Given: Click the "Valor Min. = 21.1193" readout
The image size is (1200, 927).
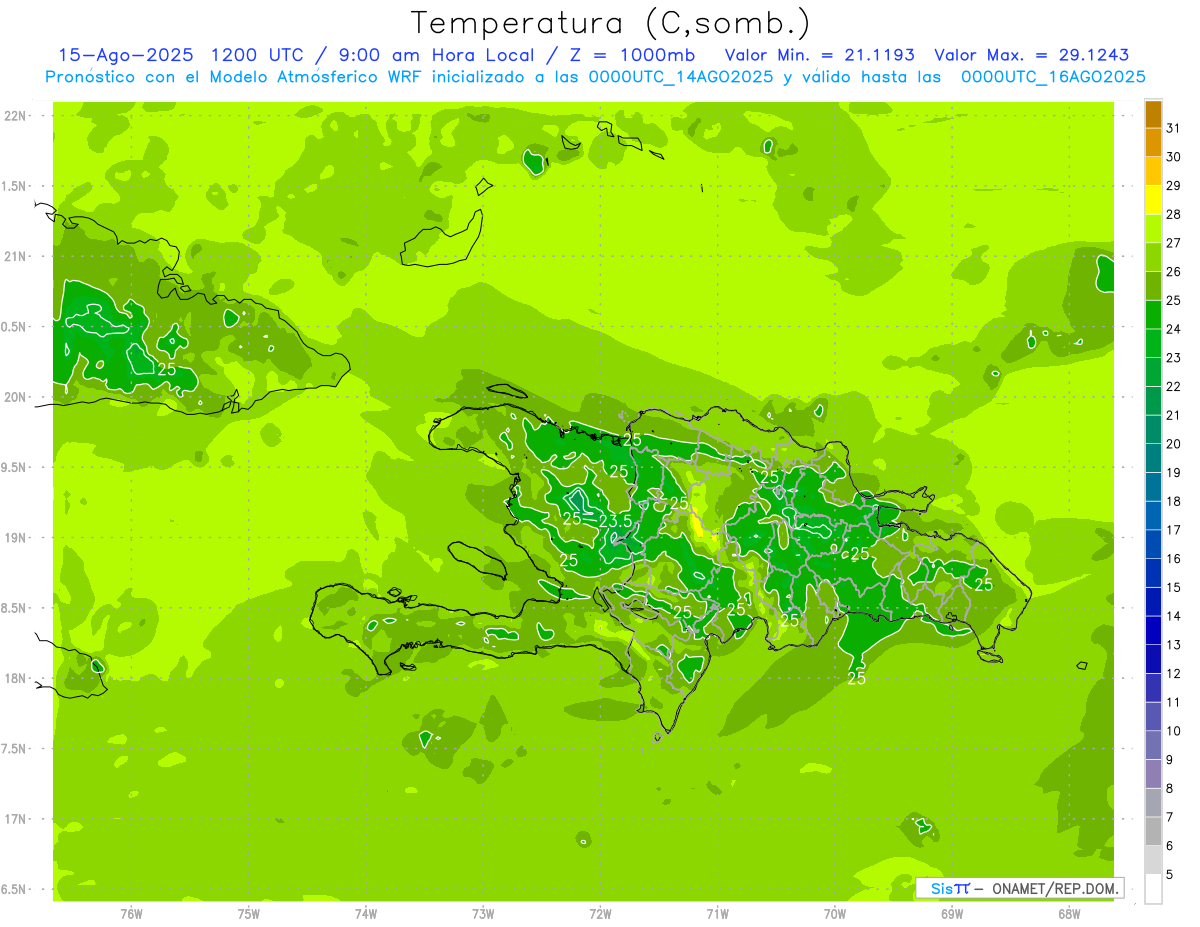Looking at the screenshot, I should (x=819, y=55).
